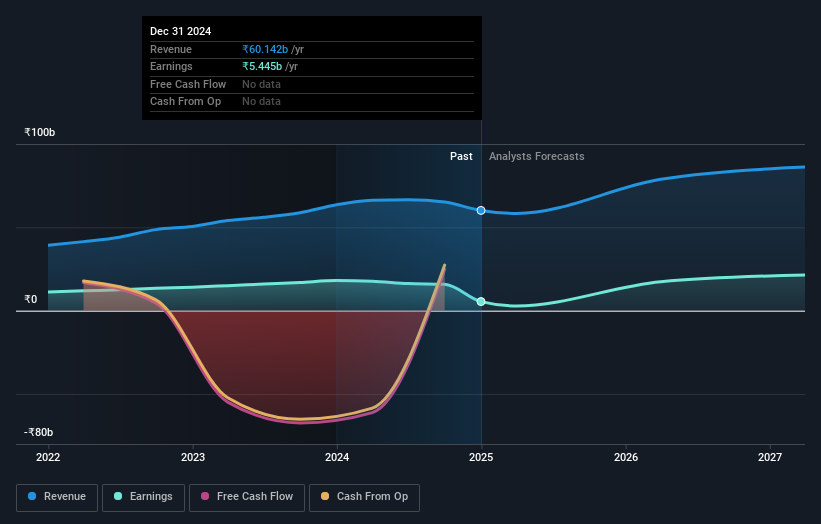This screenshot has height=524, width=821.
Task: Click the Cash From Op tooltip row label
Action: (x=185, y=102)
